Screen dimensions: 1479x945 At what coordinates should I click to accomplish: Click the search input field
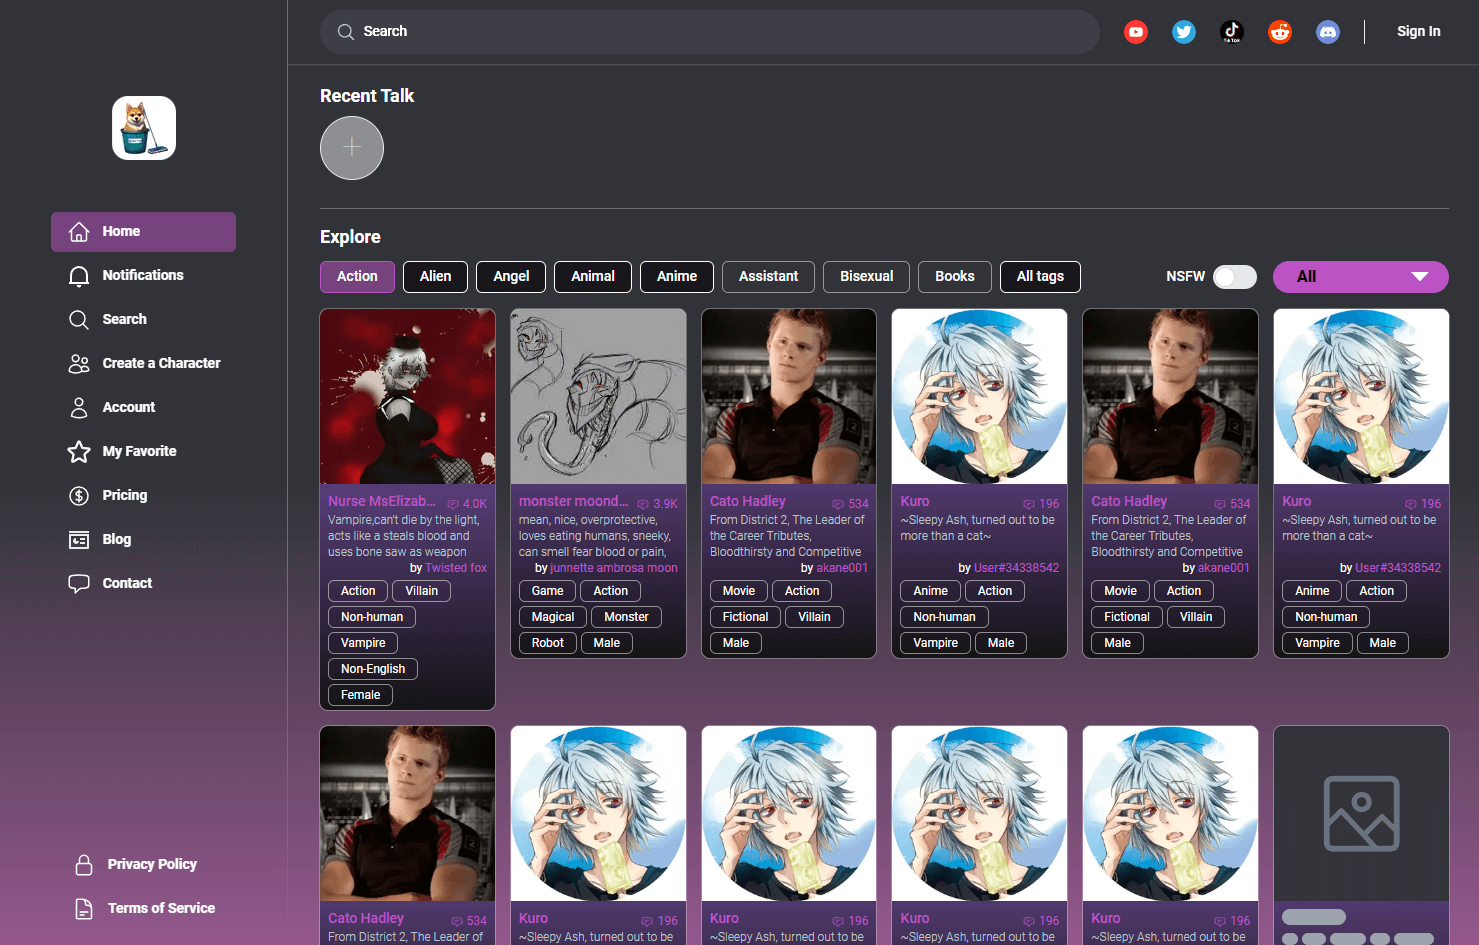pyautogui.click(x=710, y=32)
